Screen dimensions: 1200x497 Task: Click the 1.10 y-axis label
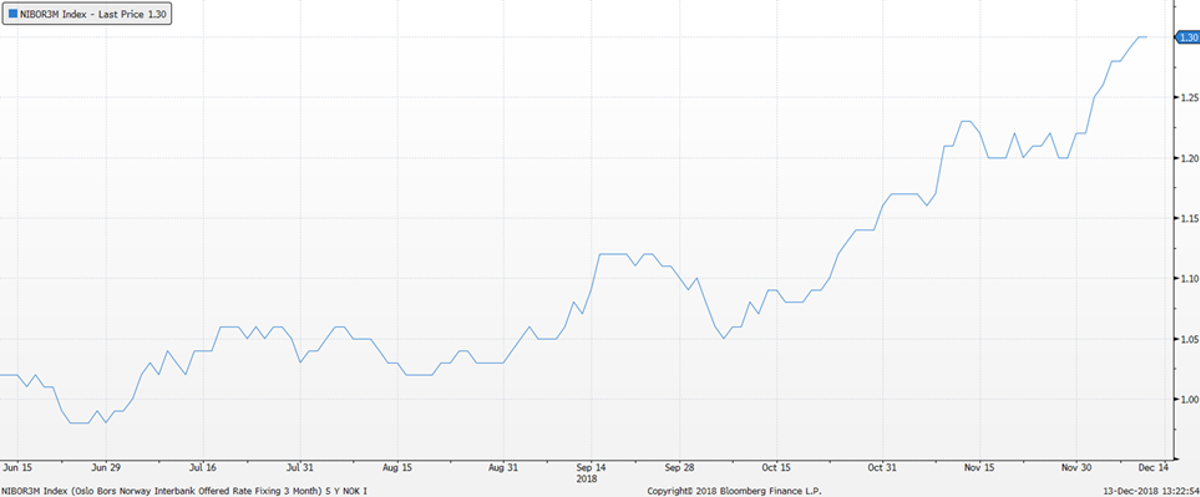(1187, 279)
